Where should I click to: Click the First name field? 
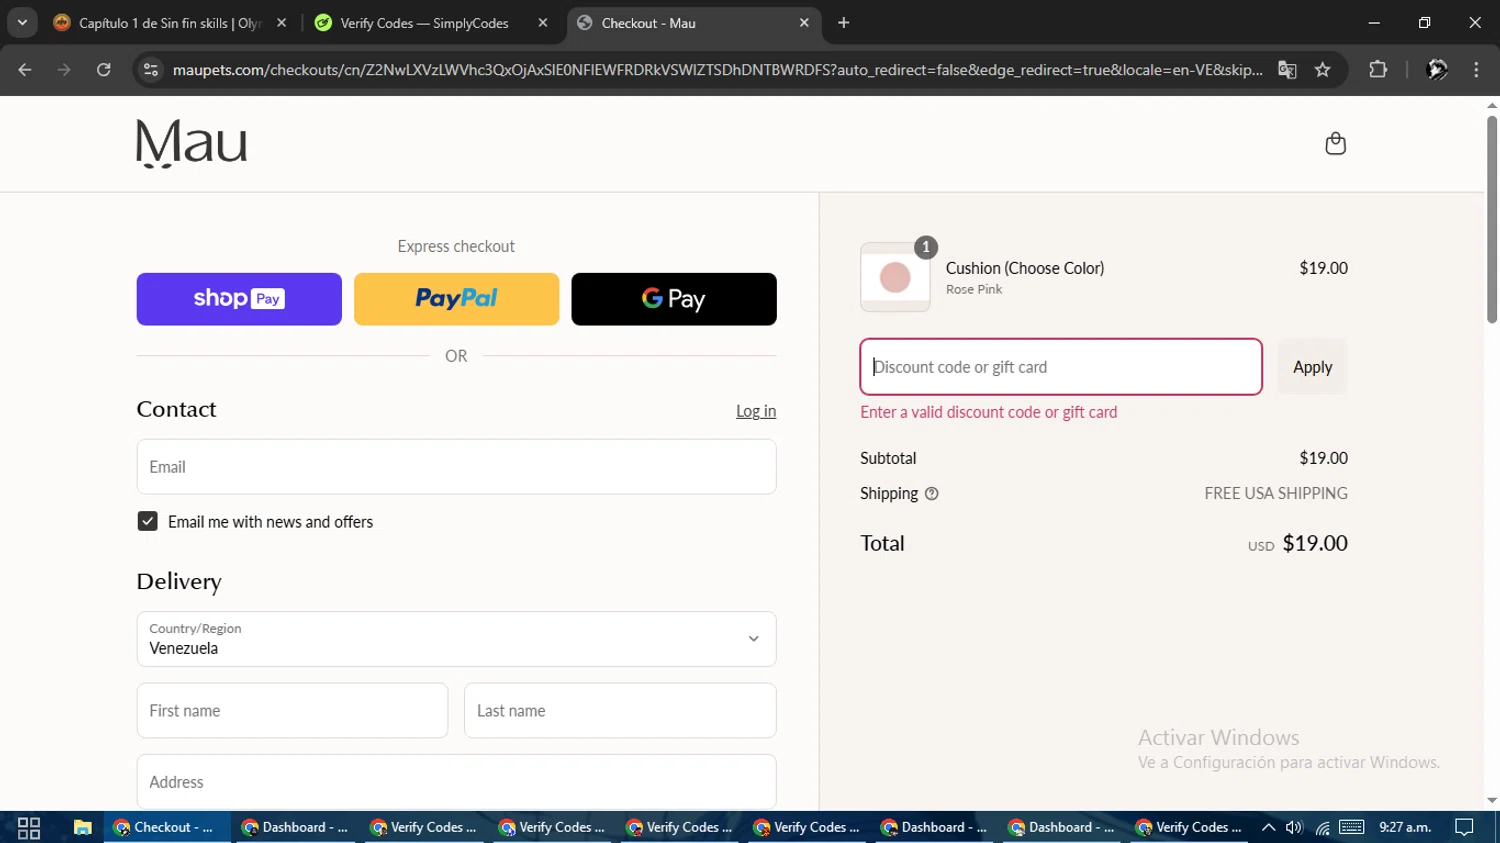coord(292,711)
